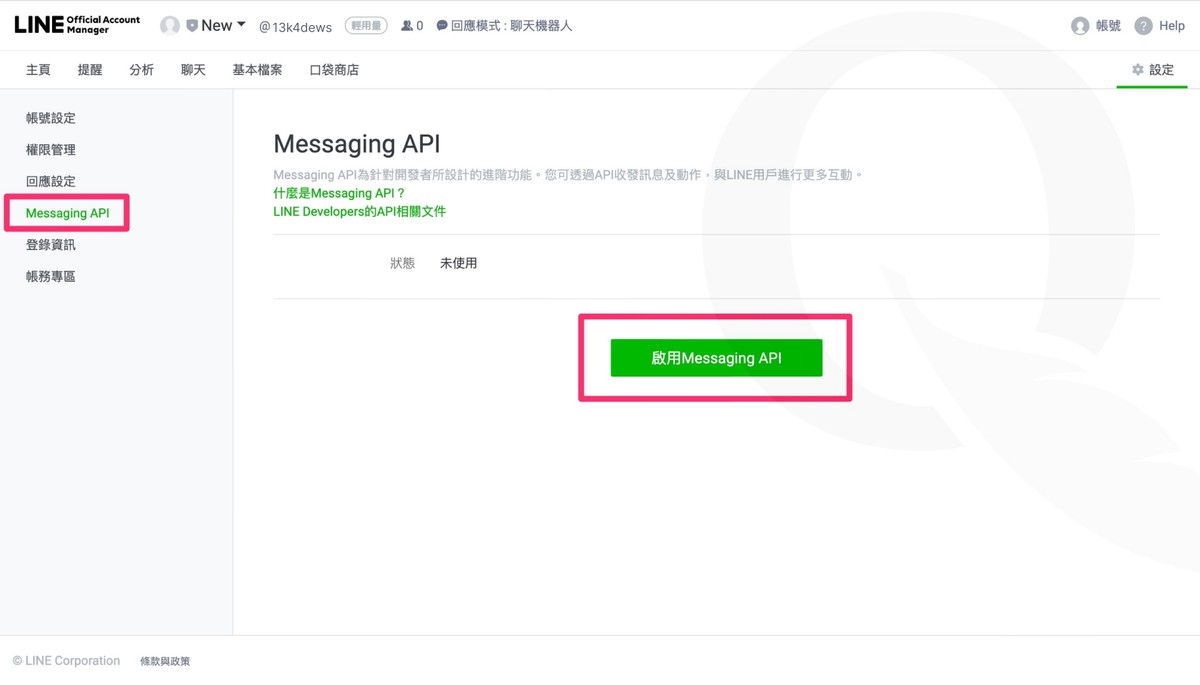Click the account profile avatar next to New
Screen dimensions: 1200x685
coord(170,26)
